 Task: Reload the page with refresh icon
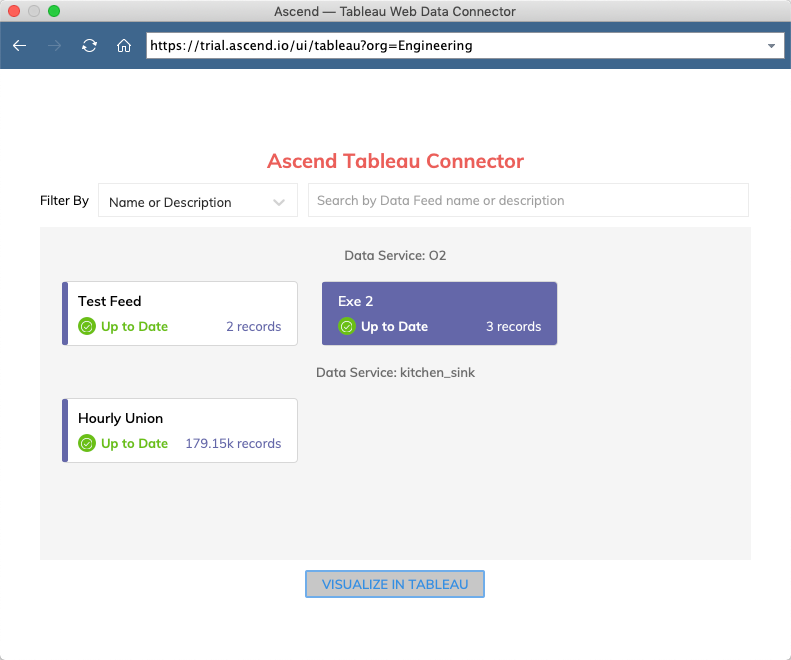(x=89, y=46)
